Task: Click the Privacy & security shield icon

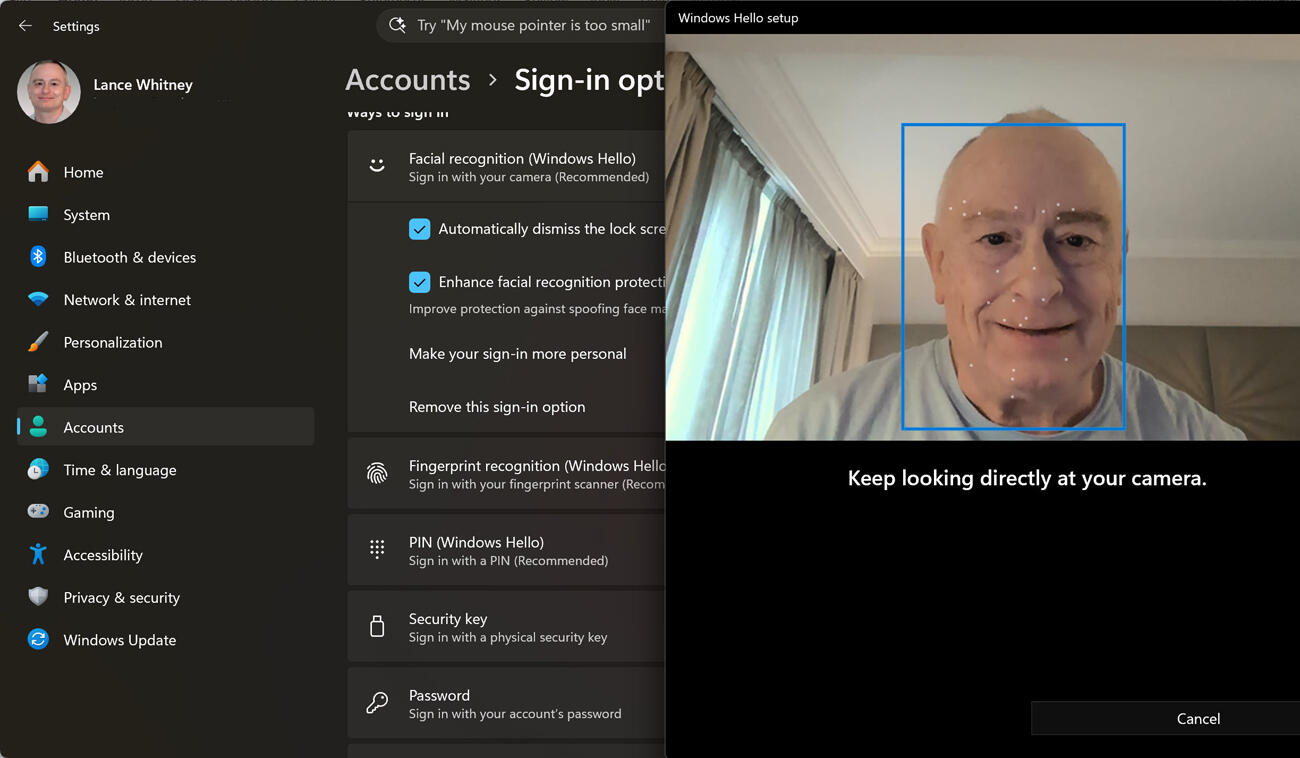Action: pyautogui.click(x=38, y=597)
